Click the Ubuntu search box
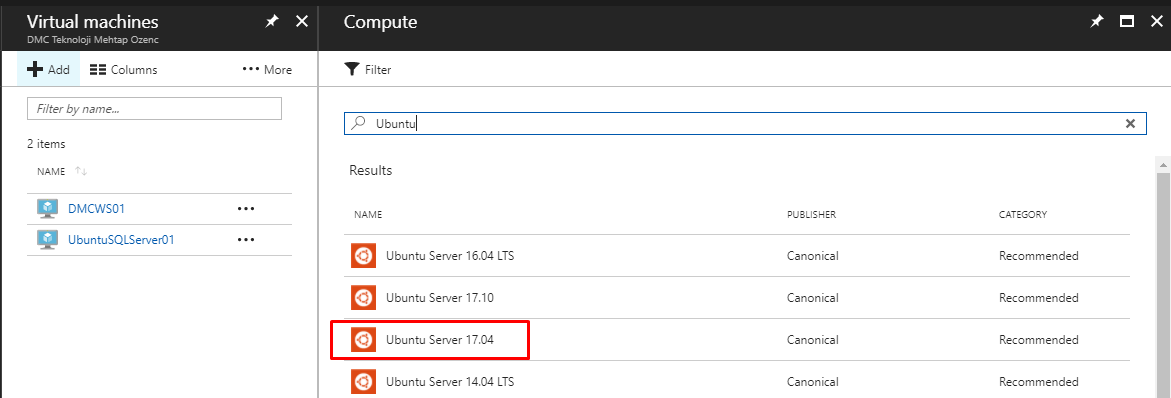This screenshot has height=398, width=1171. coord(745,124)
